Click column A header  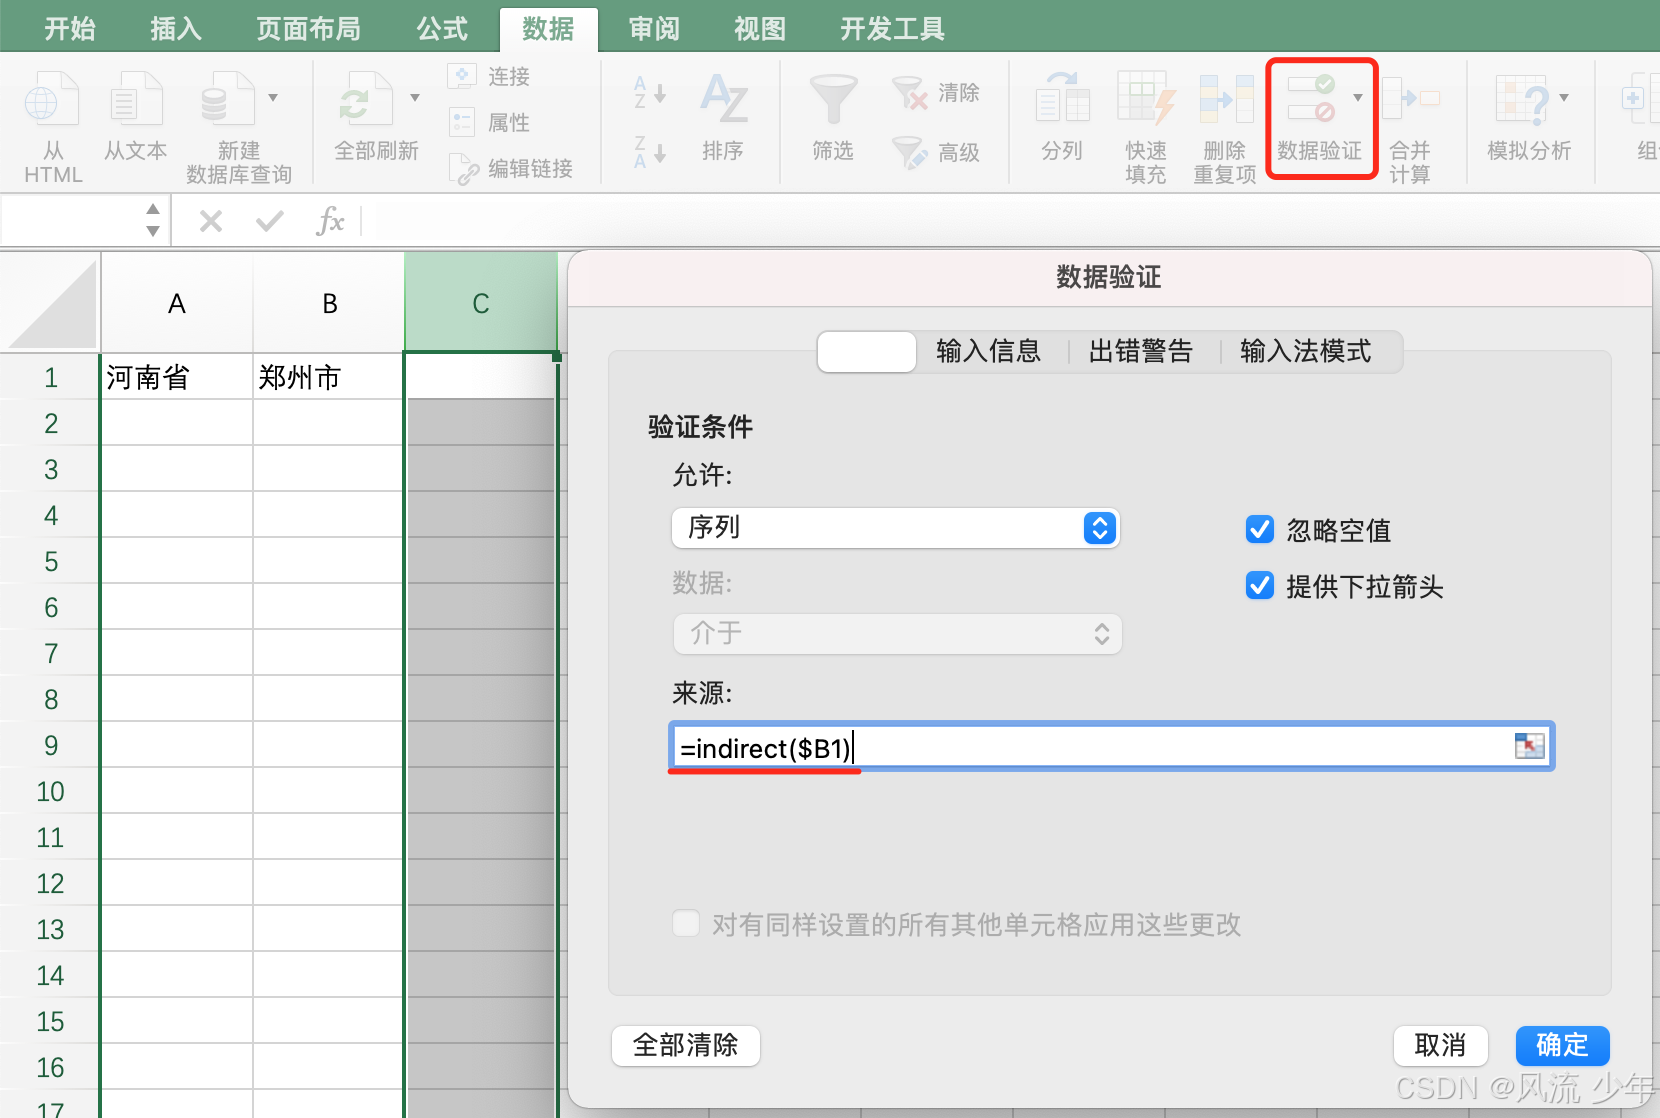177,303
